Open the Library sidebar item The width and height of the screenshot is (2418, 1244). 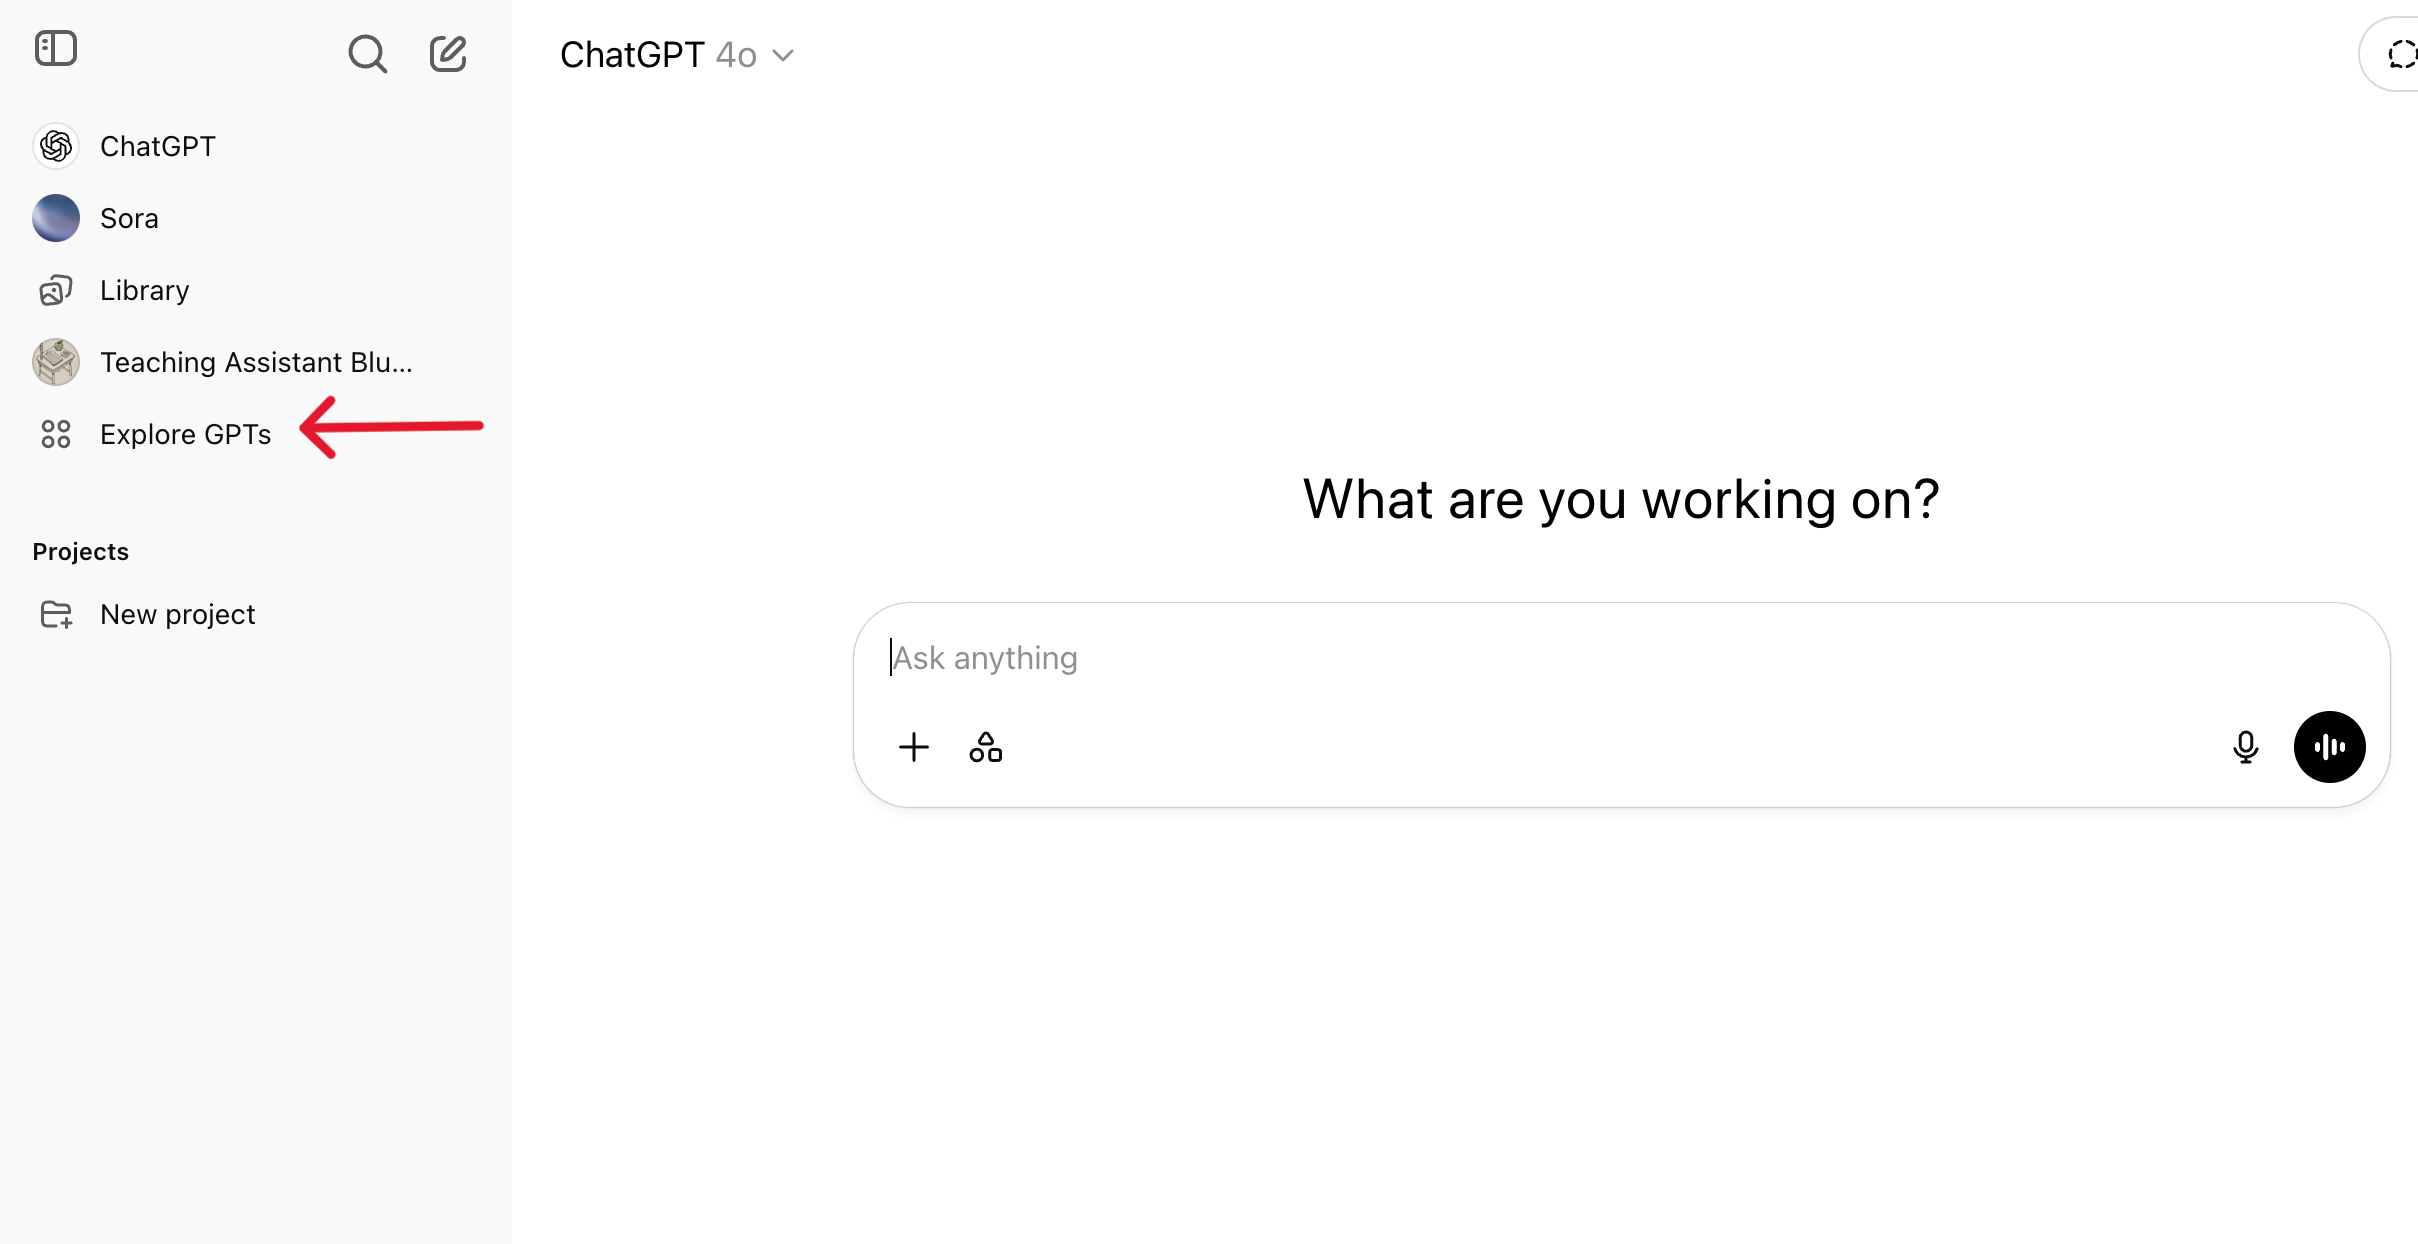[144, 291]
